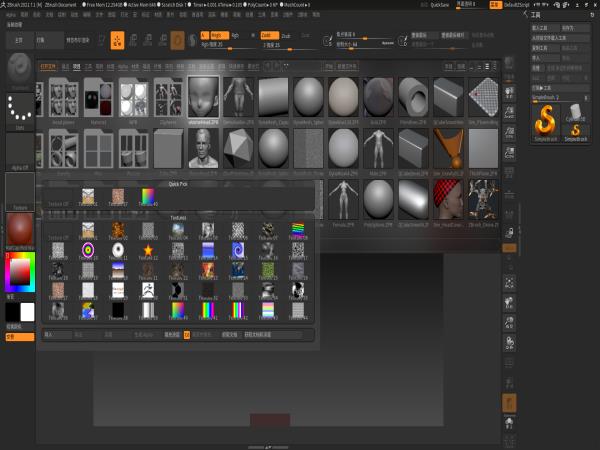Click the main color picker square
Image resolution: width=600 pixels, height=450 pixels.
point(20,271)
